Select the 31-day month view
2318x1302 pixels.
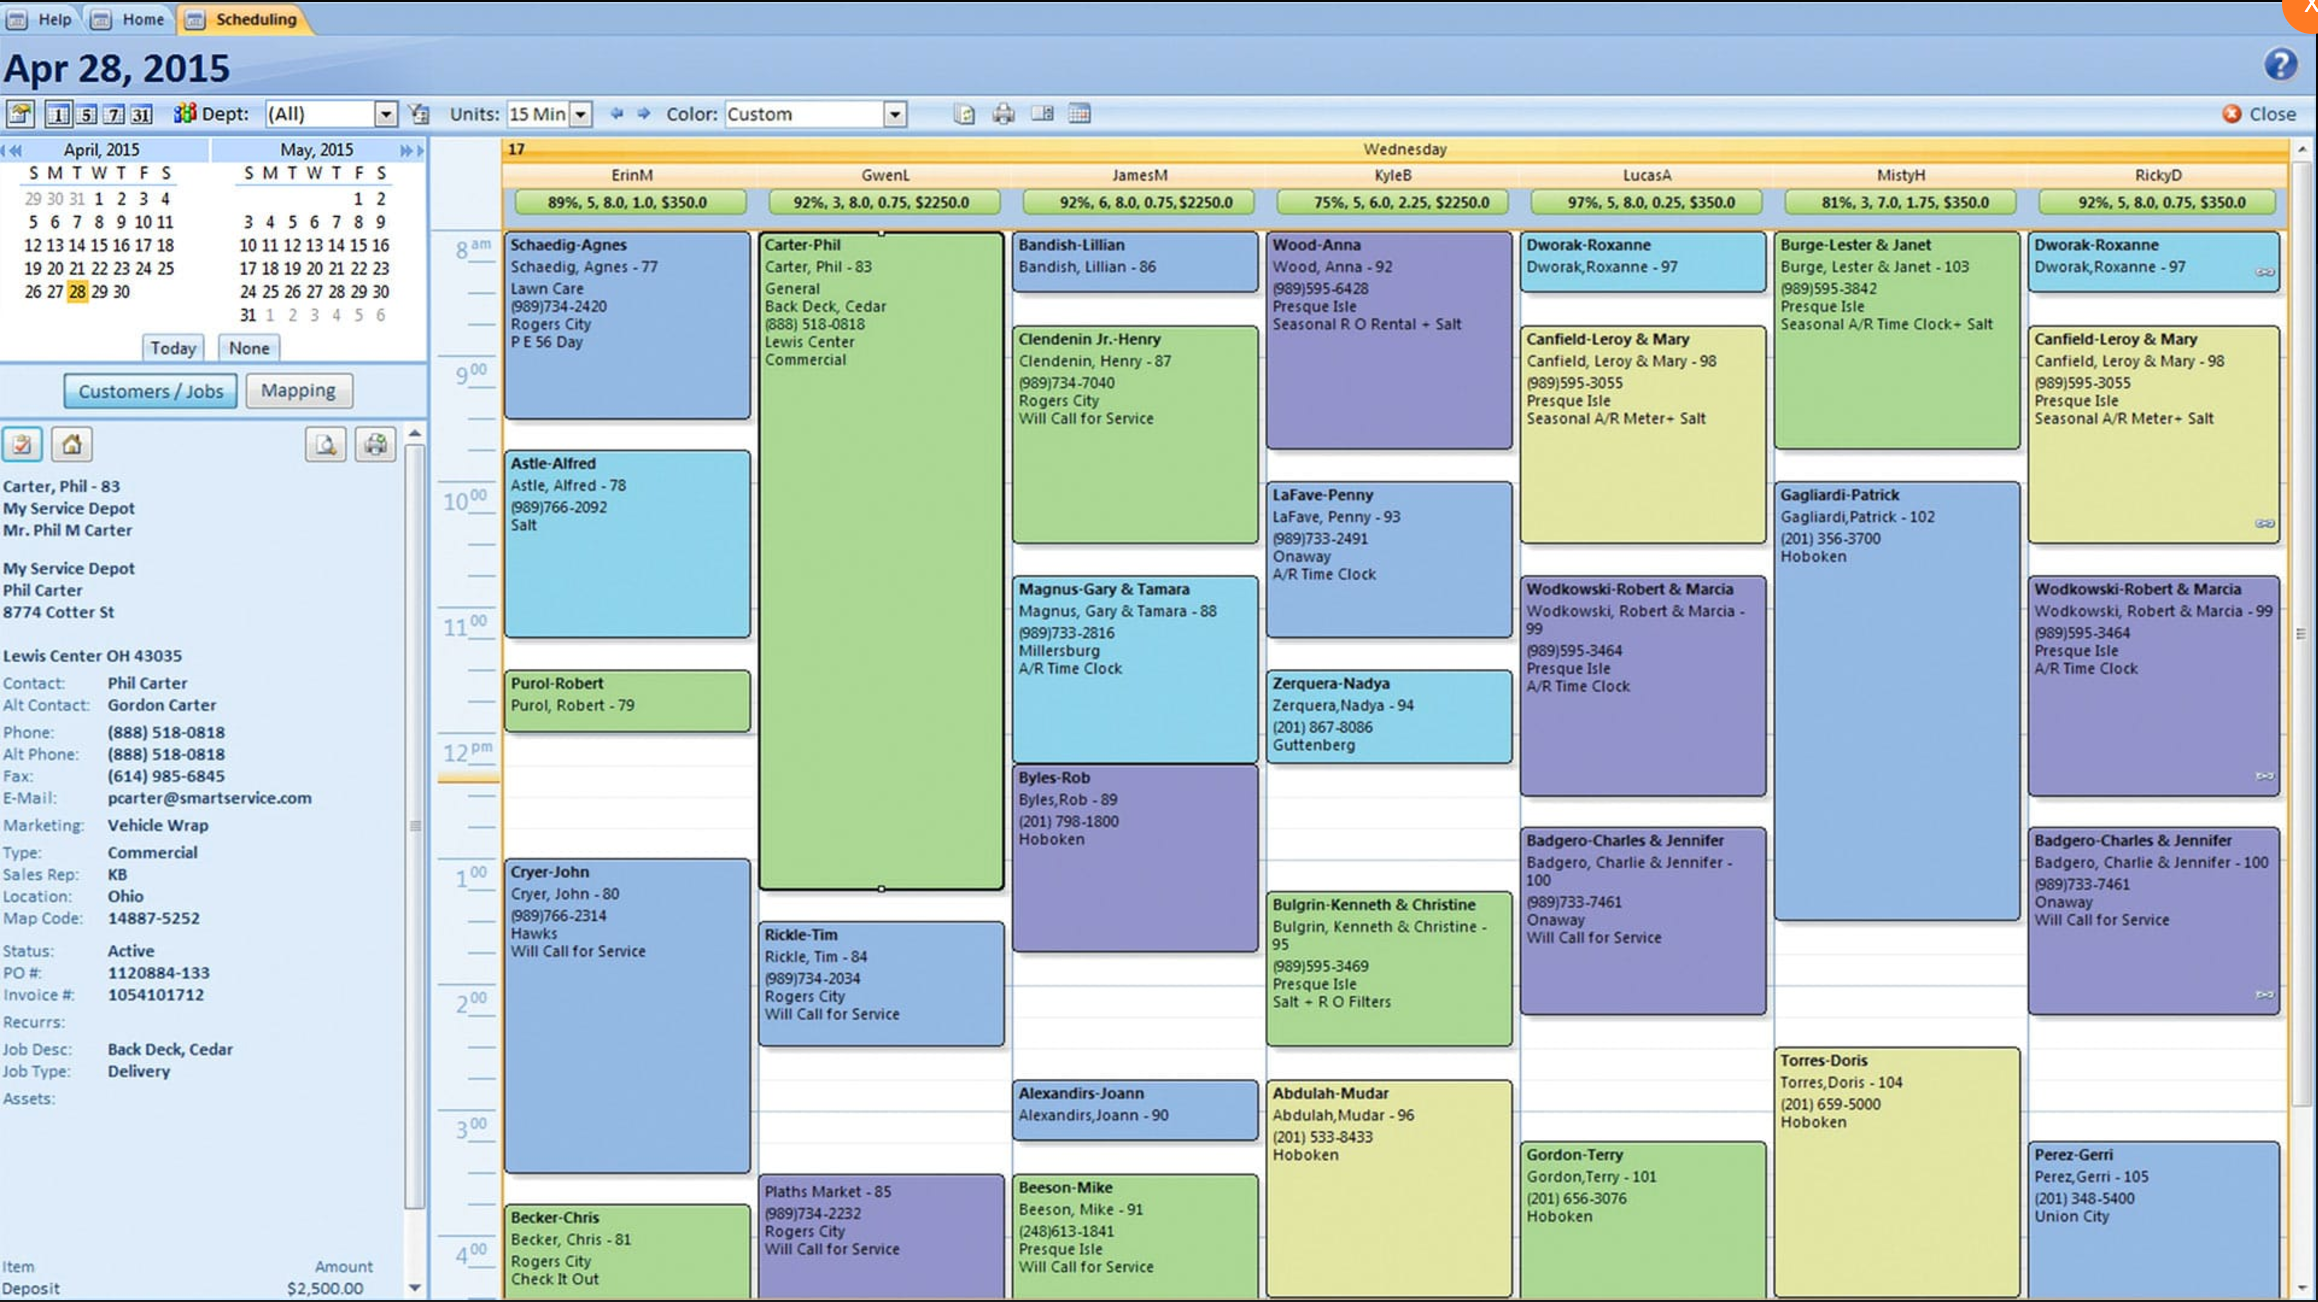[x=142, y=114]
